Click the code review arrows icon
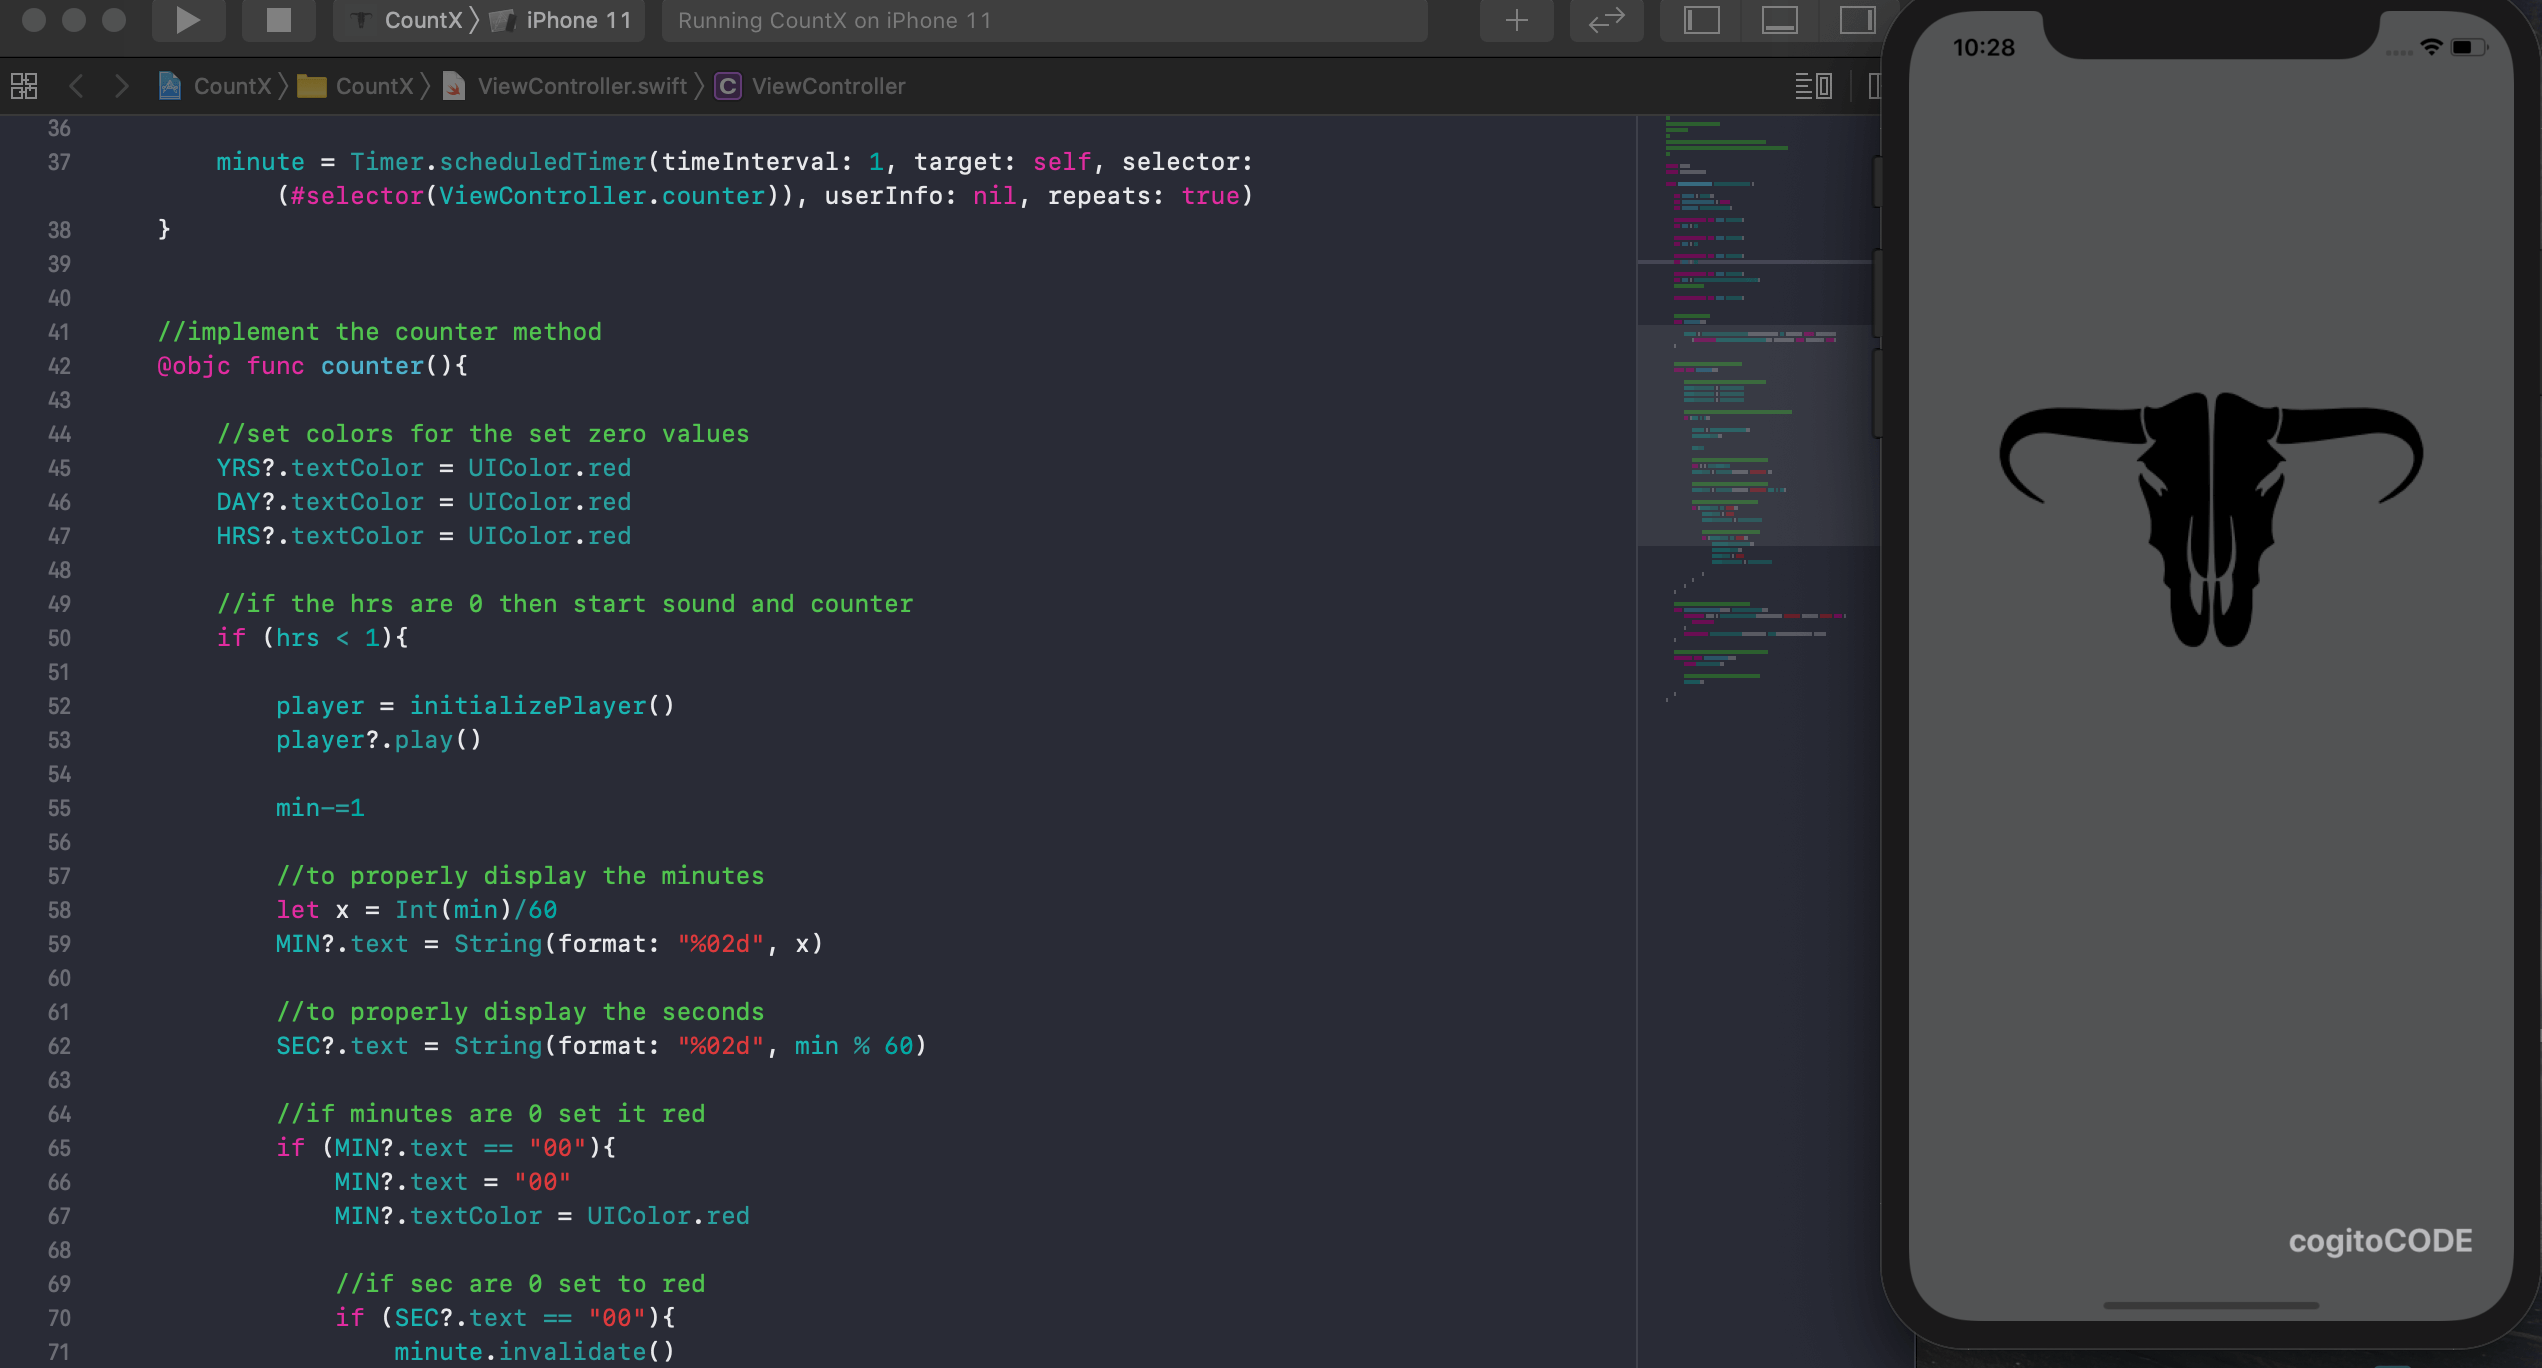 (1606, 20)
